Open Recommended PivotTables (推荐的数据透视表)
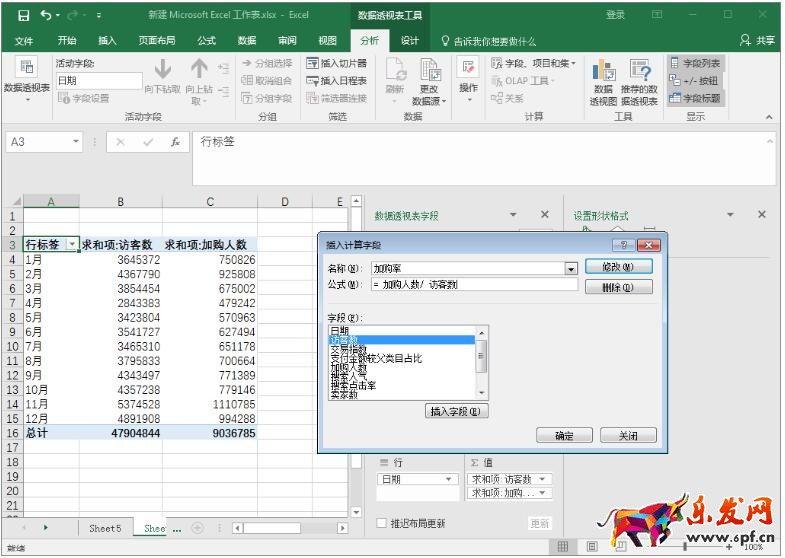Screen dimensions: 785x558 639,81
